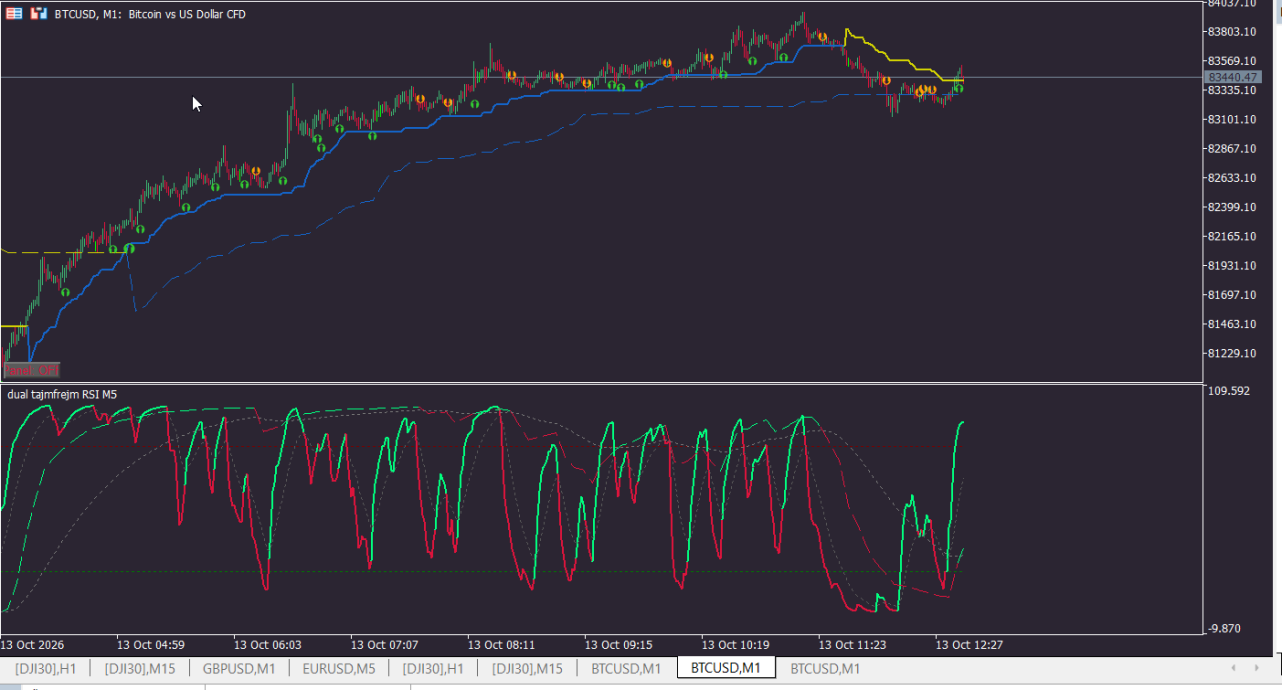
Task: Click the 83101.10 price scale value
Action: (1232, 120)
